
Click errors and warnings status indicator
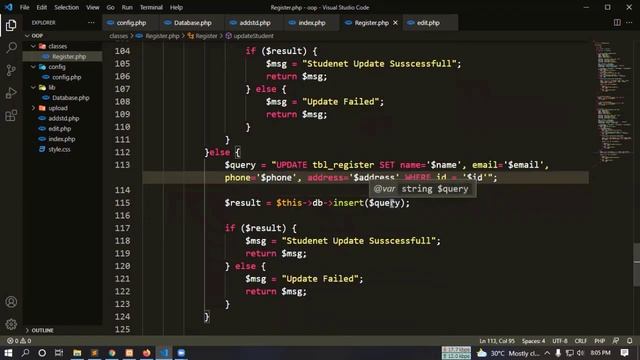click(x=19, y=341)
